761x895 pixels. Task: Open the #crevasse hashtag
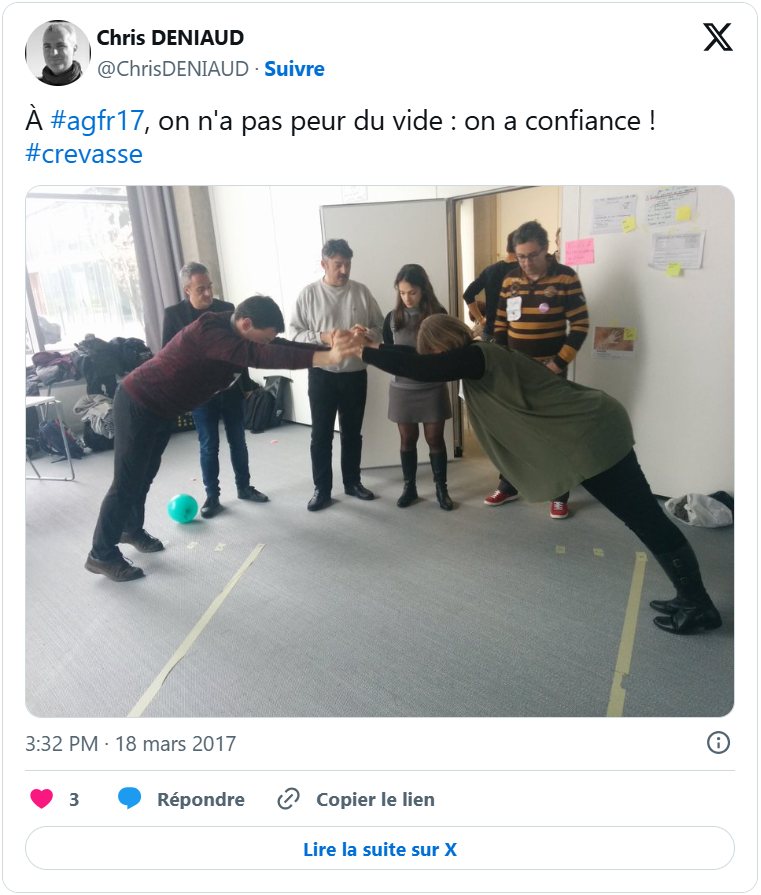coord(84,154)
